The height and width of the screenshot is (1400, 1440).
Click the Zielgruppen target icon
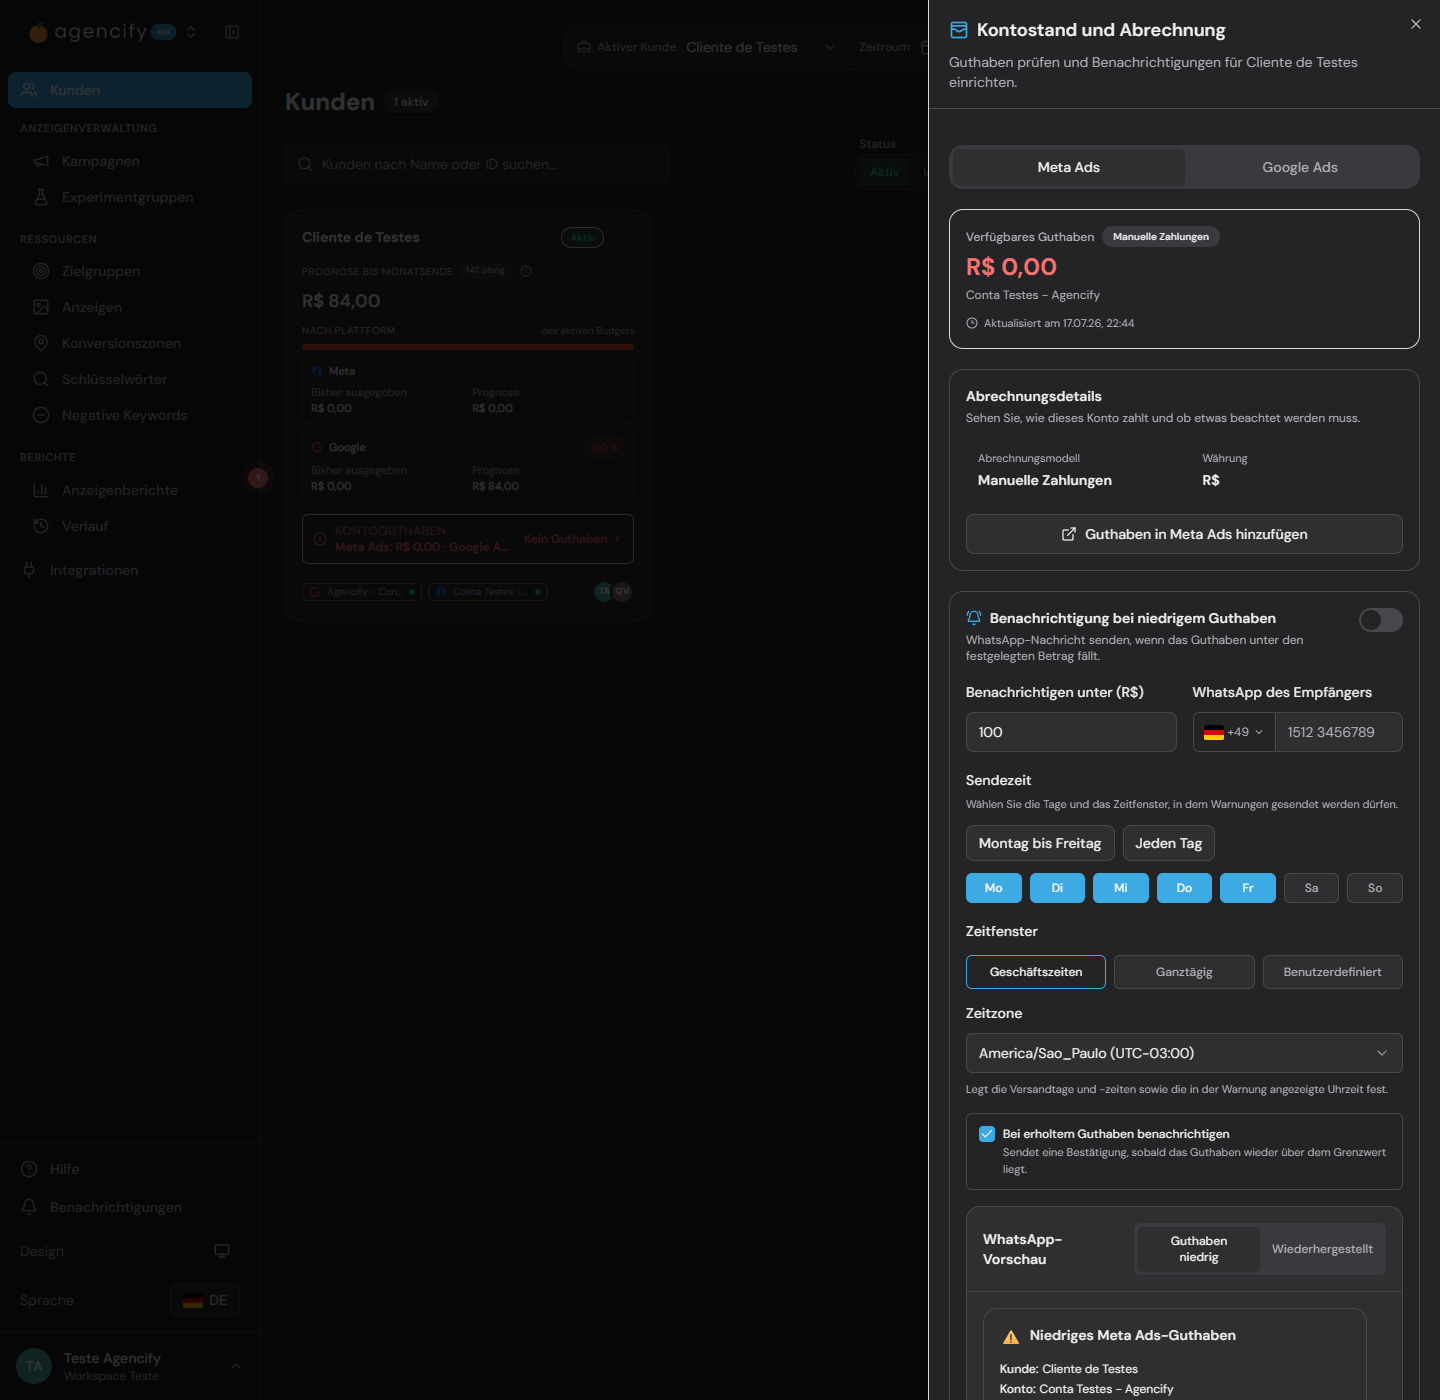click(41, 271)
